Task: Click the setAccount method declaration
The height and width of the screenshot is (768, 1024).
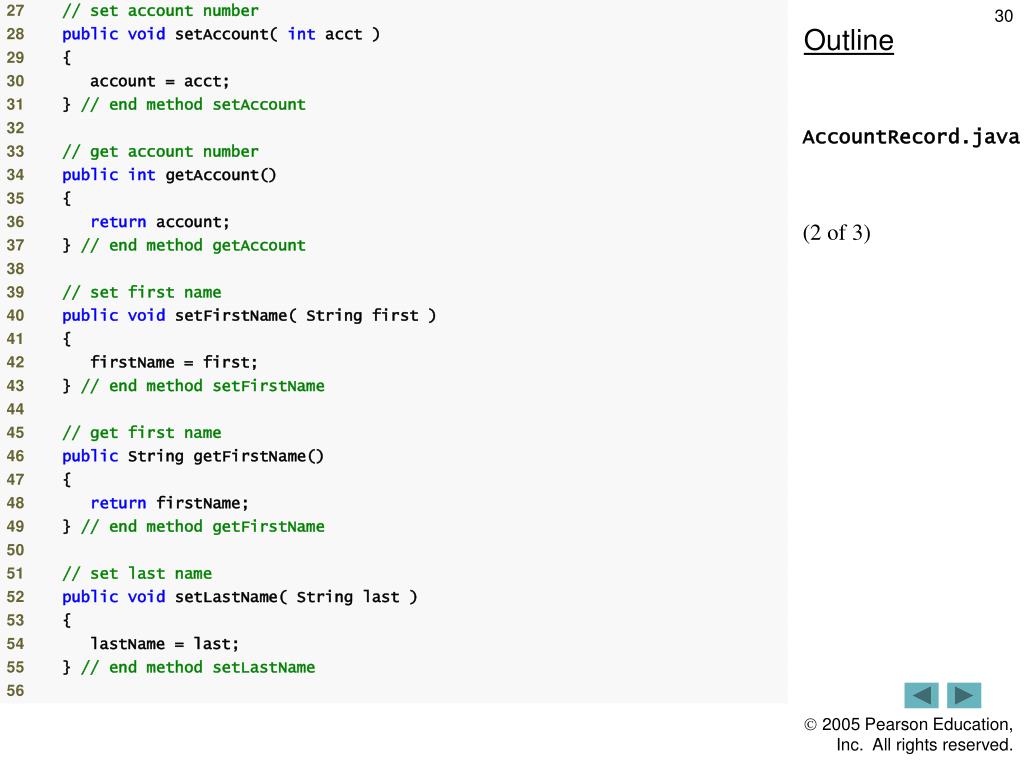Action: point(221,34)
